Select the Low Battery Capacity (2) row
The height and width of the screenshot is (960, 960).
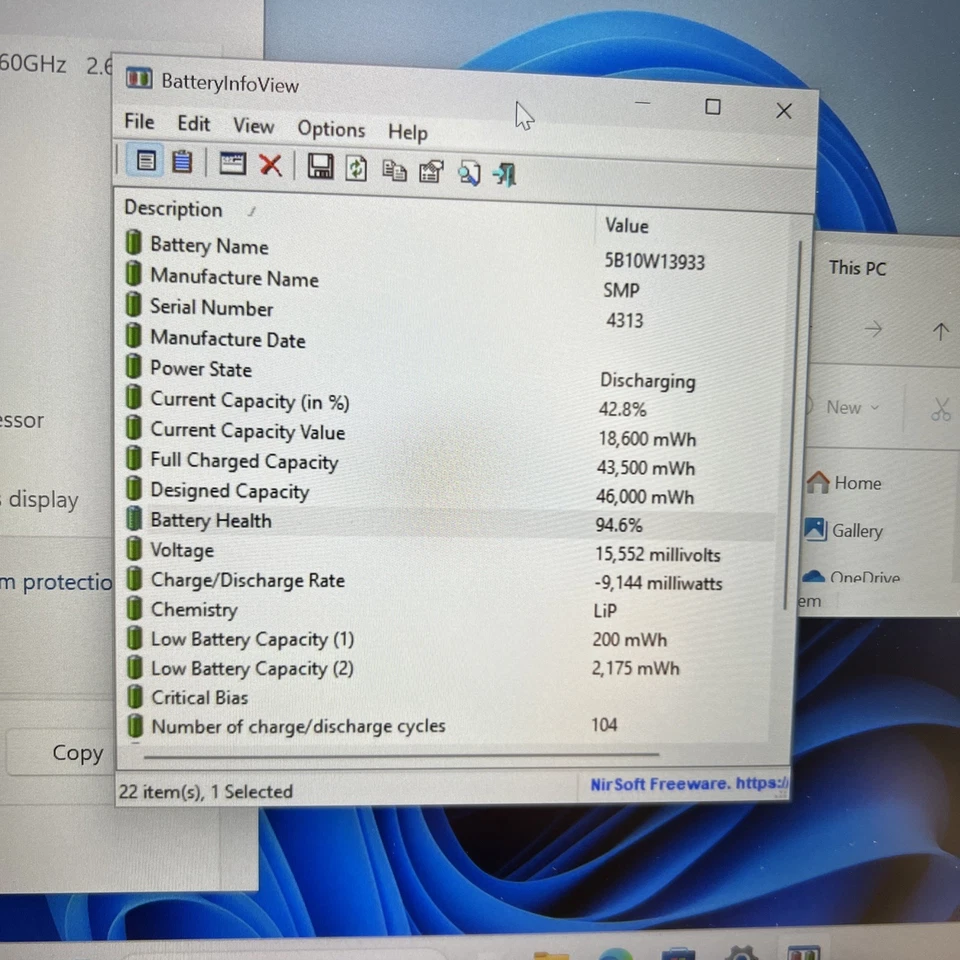click(448, 668)
